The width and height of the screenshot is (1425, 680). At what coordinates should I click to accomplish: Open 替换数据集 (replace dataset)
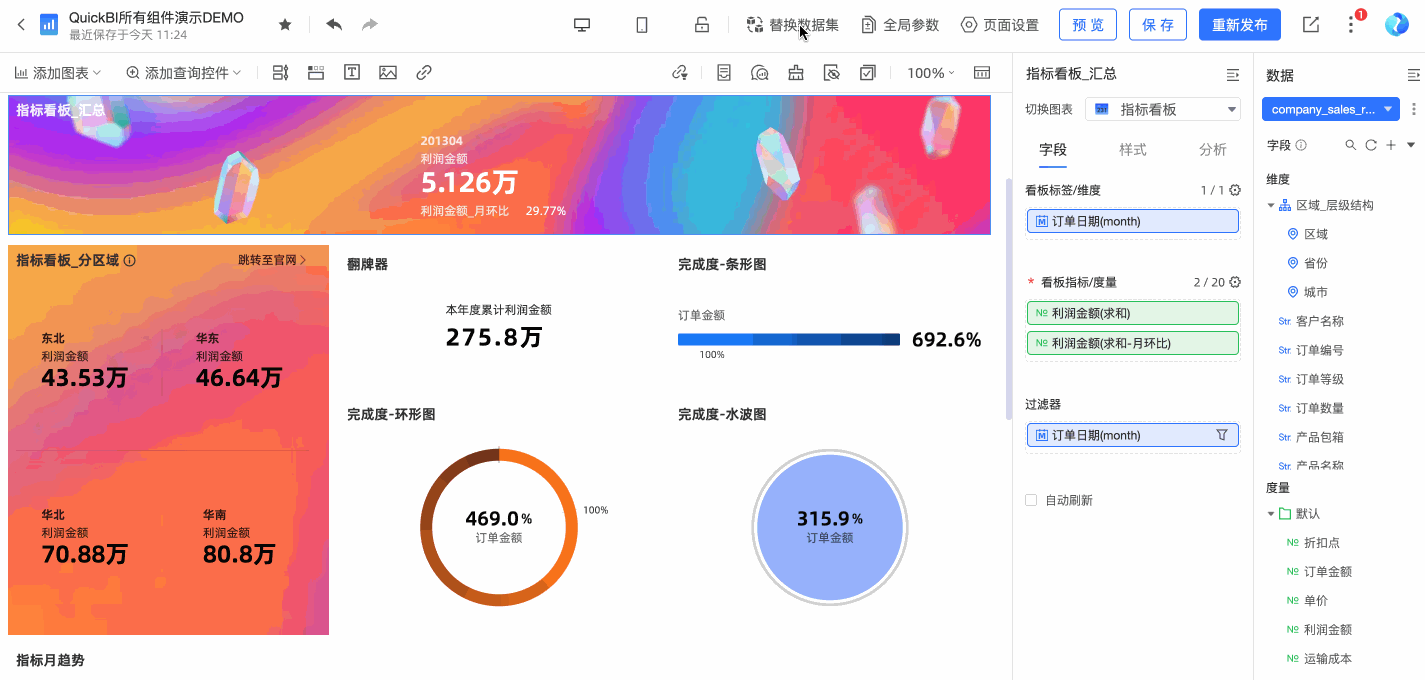[793, 25]
